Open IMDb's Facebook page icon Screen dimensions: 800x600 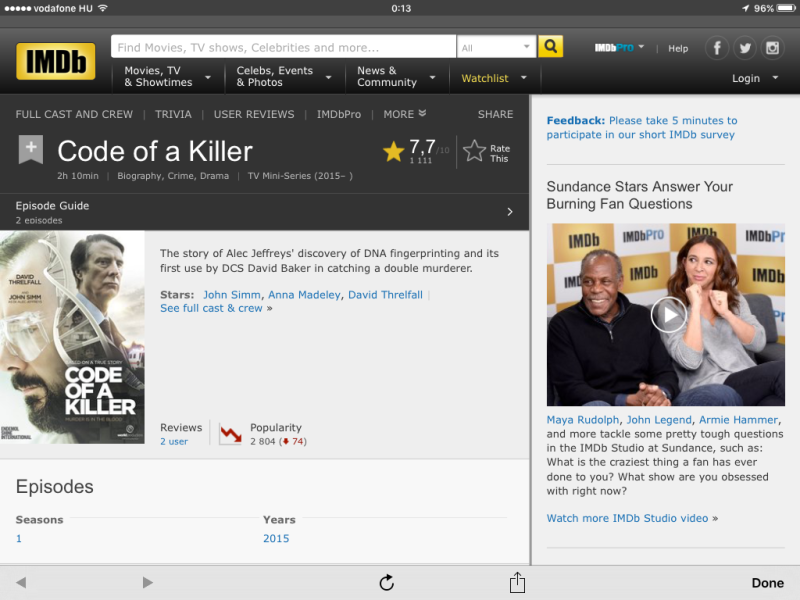717,48
